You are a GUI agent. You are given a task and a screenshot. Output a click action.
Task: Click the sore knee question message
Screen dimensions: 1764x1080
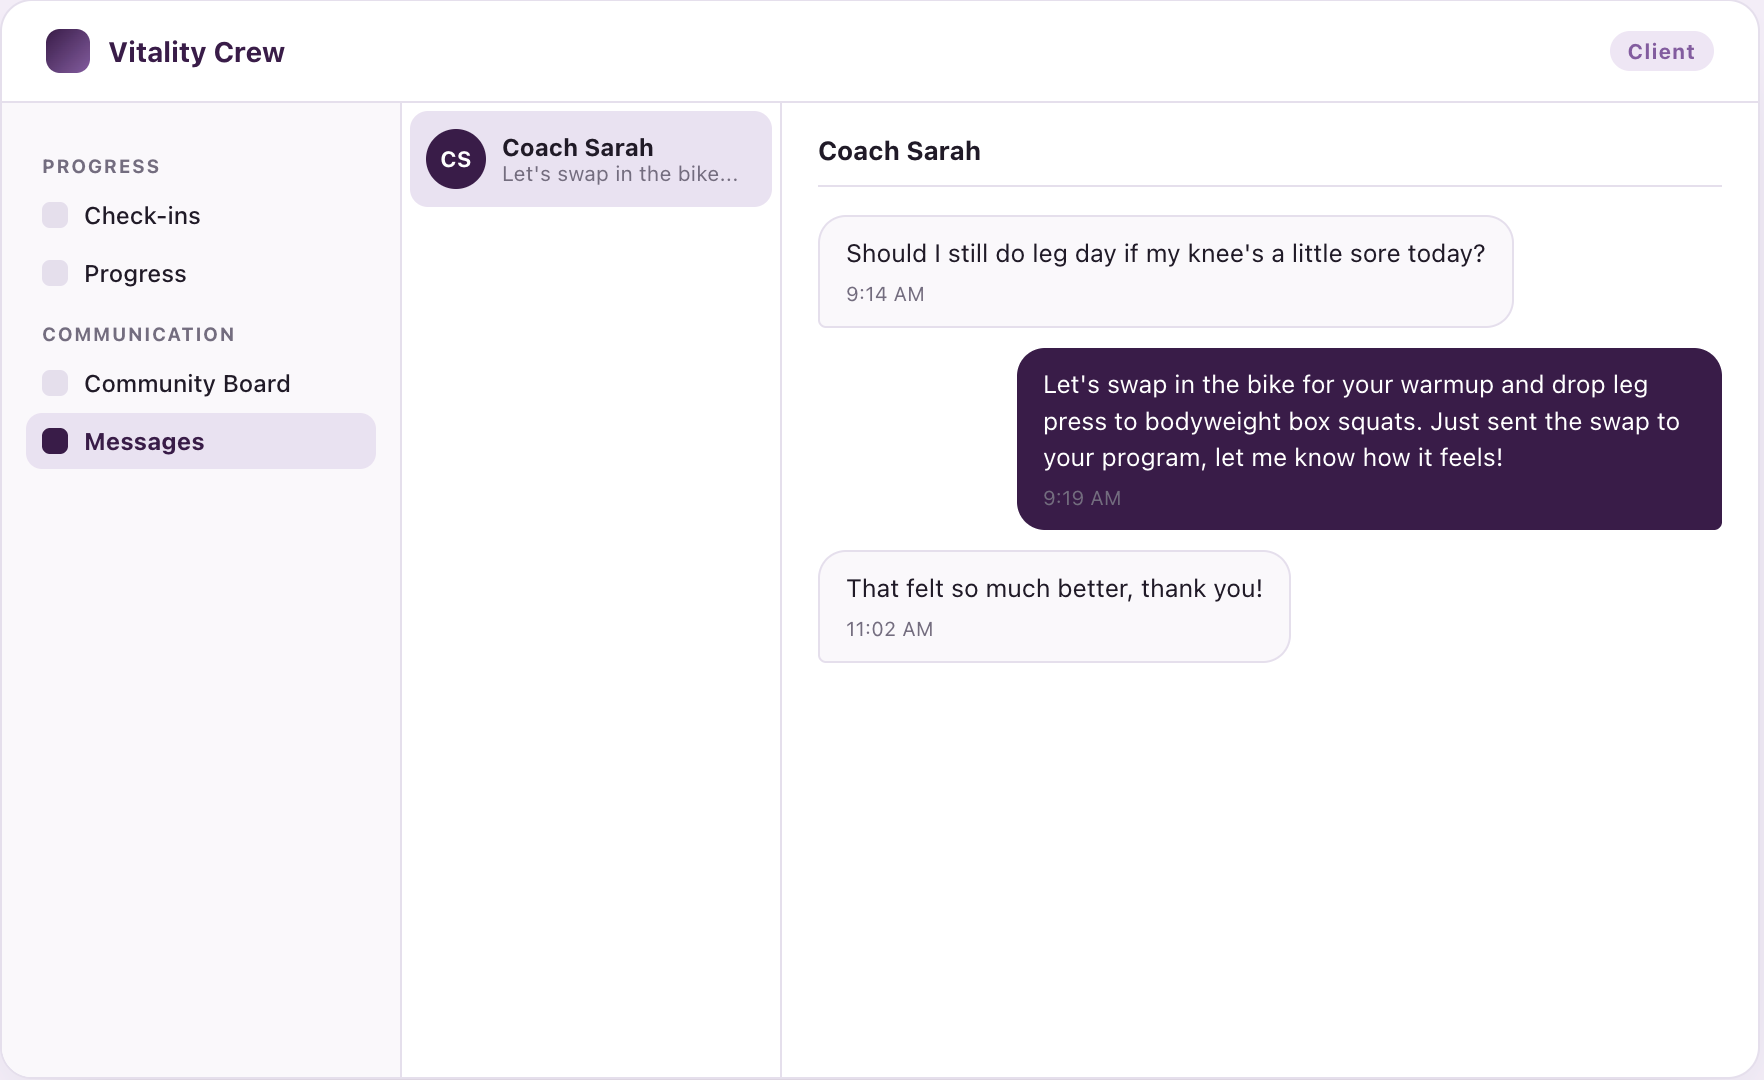1165,271
